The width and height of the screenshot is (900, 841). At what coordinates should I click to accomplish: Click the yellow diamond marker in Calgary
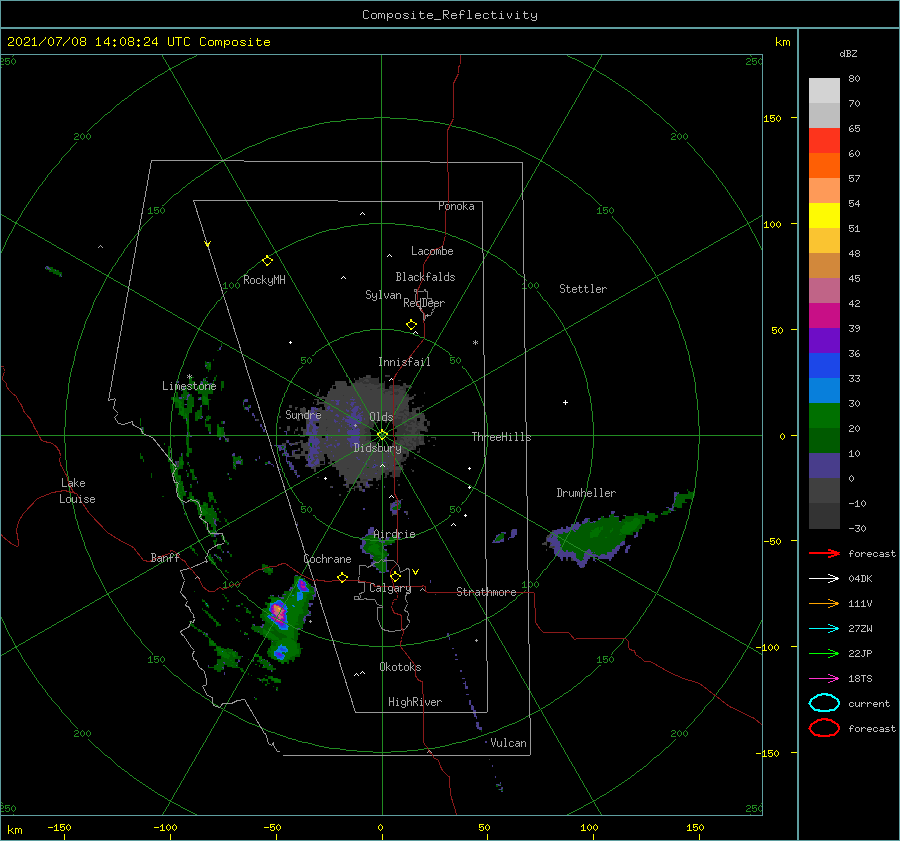[x=395, y=576]
